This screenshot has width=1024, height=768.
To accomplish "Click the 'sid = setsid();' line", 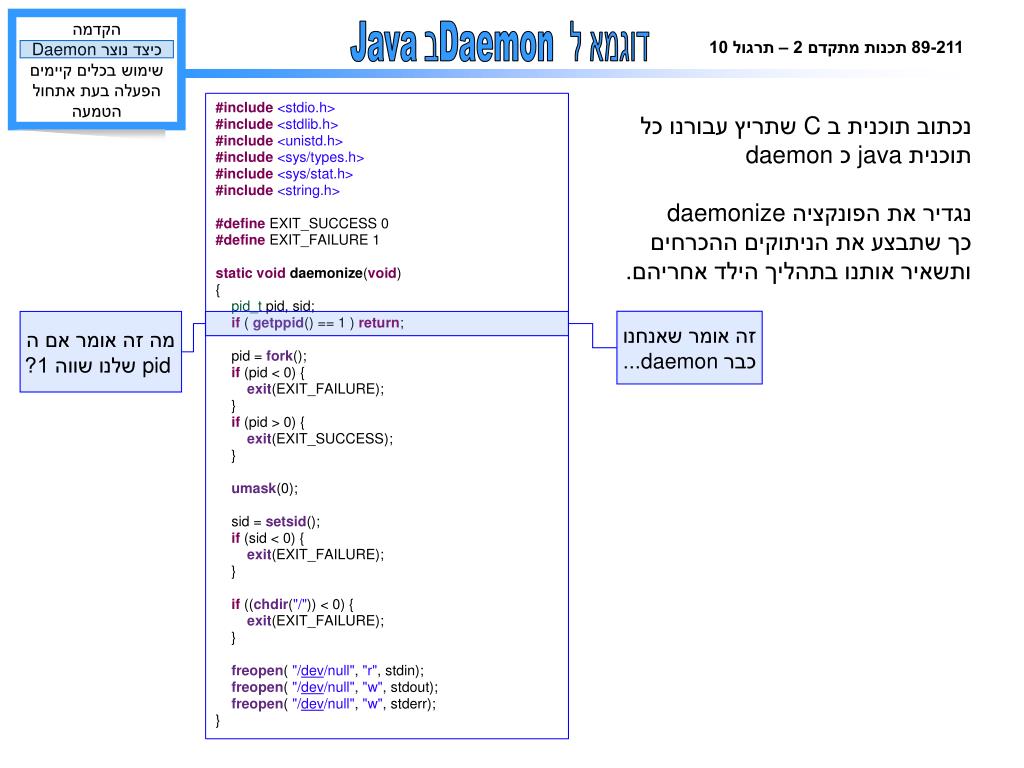I will 276,522.
